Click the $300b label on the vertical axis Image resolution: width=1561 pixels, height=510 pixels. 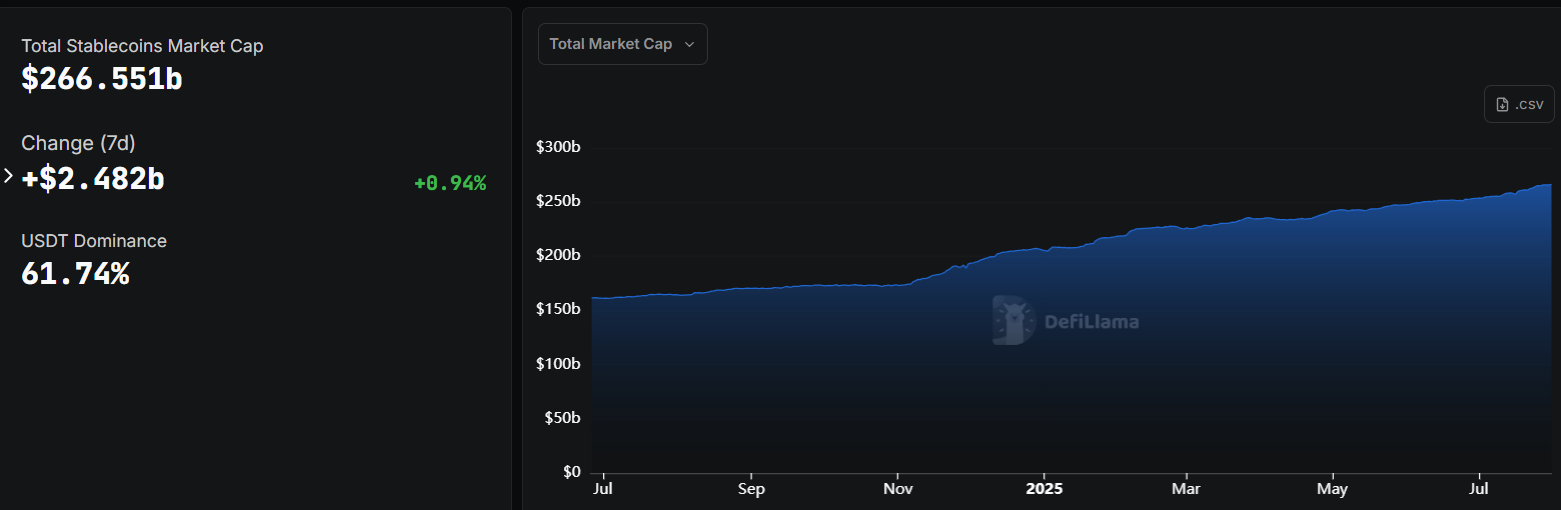point(558,147)
